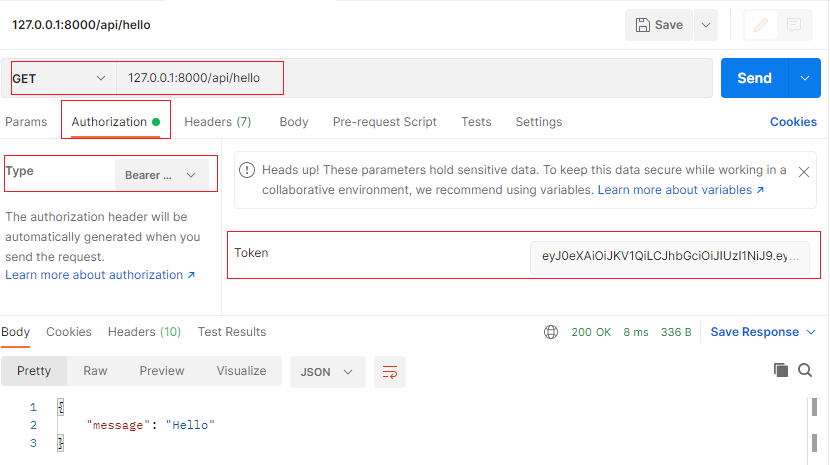Click the pencil edit icon

point(761,25)
